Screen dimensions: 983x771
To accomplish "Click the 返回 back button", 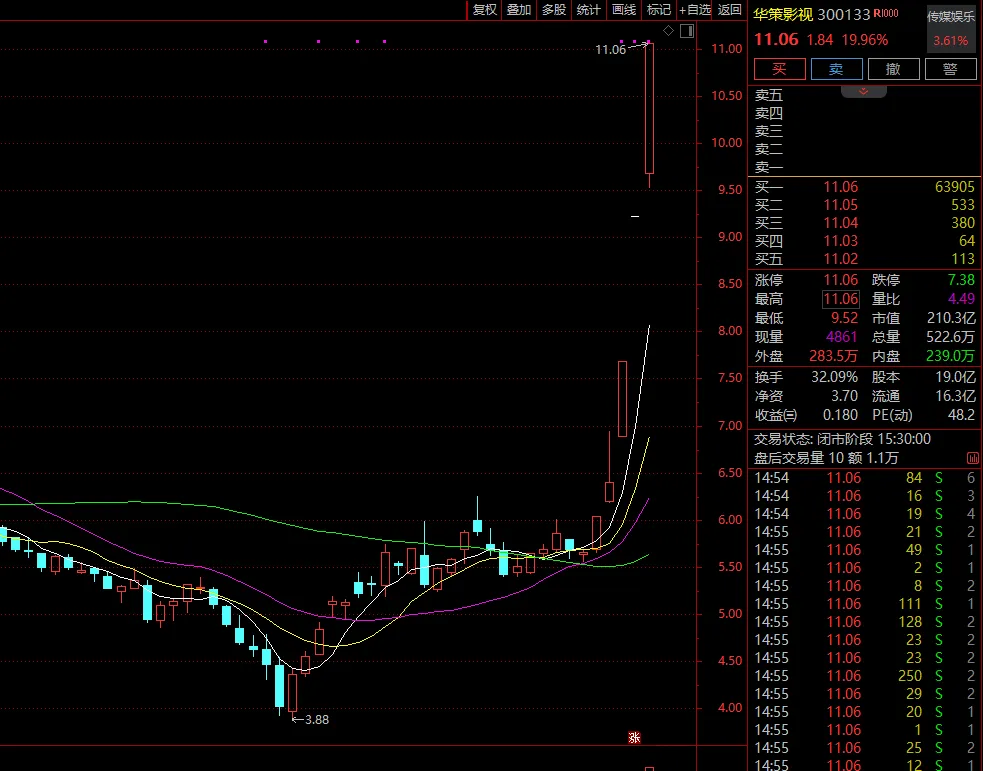I will pyautogui.click(x=729, y=10).
